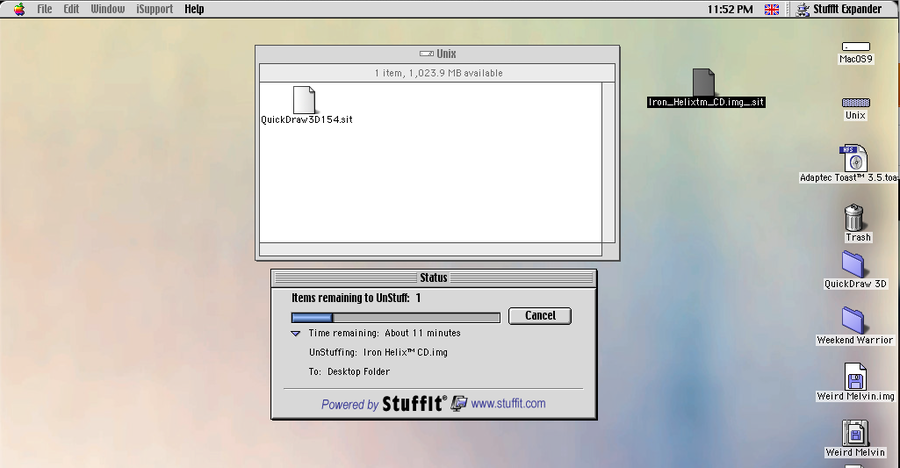The width and height of the screenshot is (900, 468).
Task: Select the Iron_Helixtm_CD.img_.sit desktop file
Action: pos(704,83)
